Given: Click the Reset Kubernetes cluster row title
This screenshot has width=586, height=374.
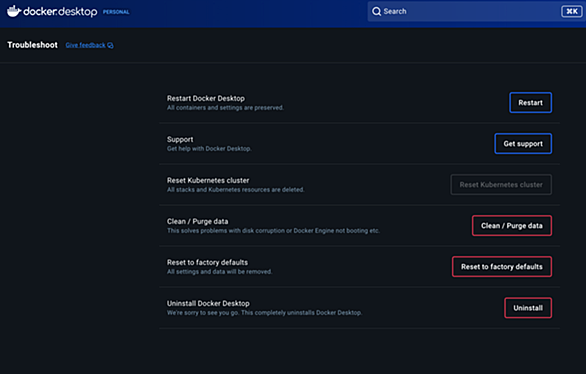Looking at the screenshot, I should (208, 180).
